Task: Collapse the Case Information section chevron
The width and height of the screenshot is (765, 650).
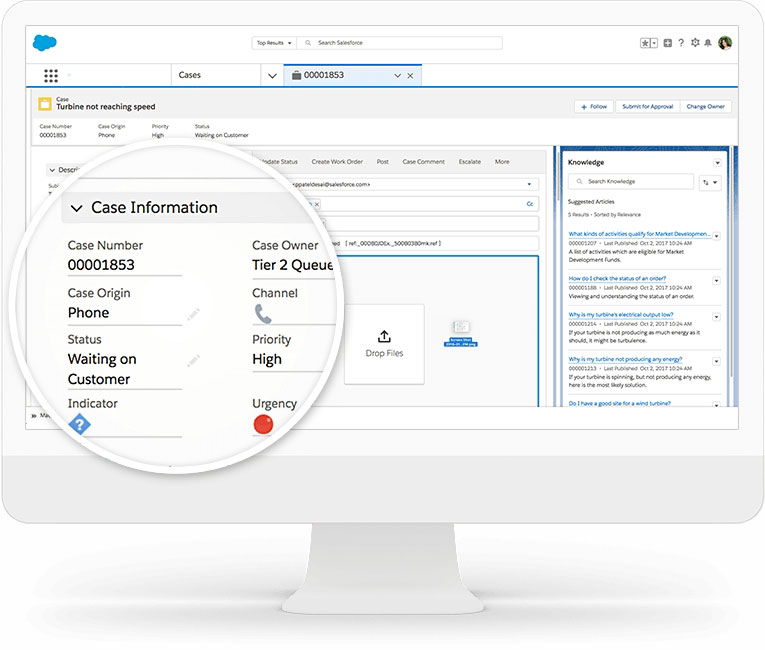Action: click(x=77, y=209)
